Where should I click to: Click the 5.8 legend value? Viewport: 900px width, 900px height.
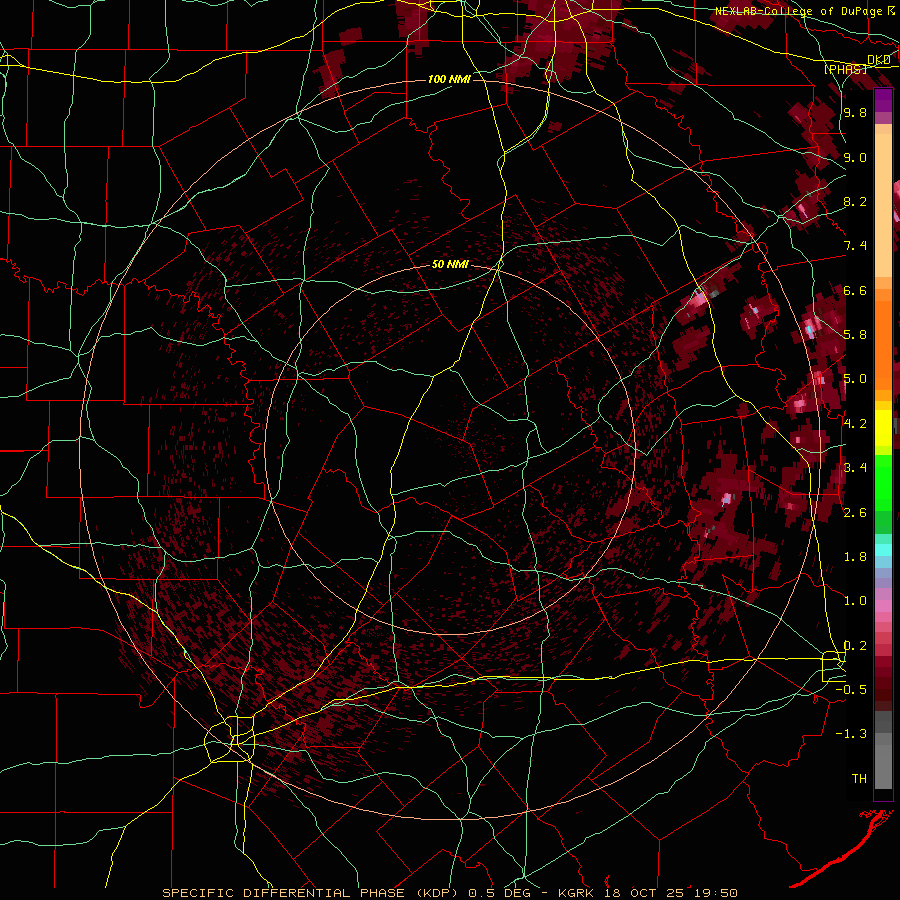click(855, 335)
